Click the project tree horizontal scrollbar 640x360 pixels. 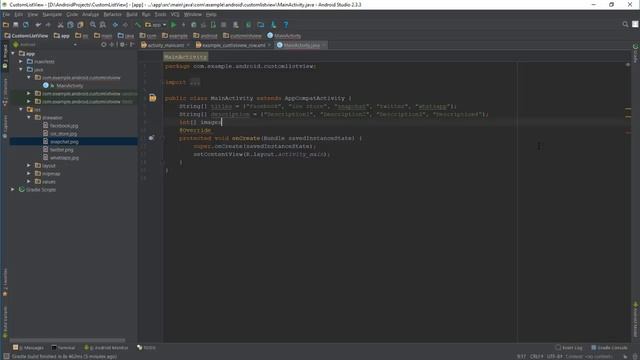(67, 340)
